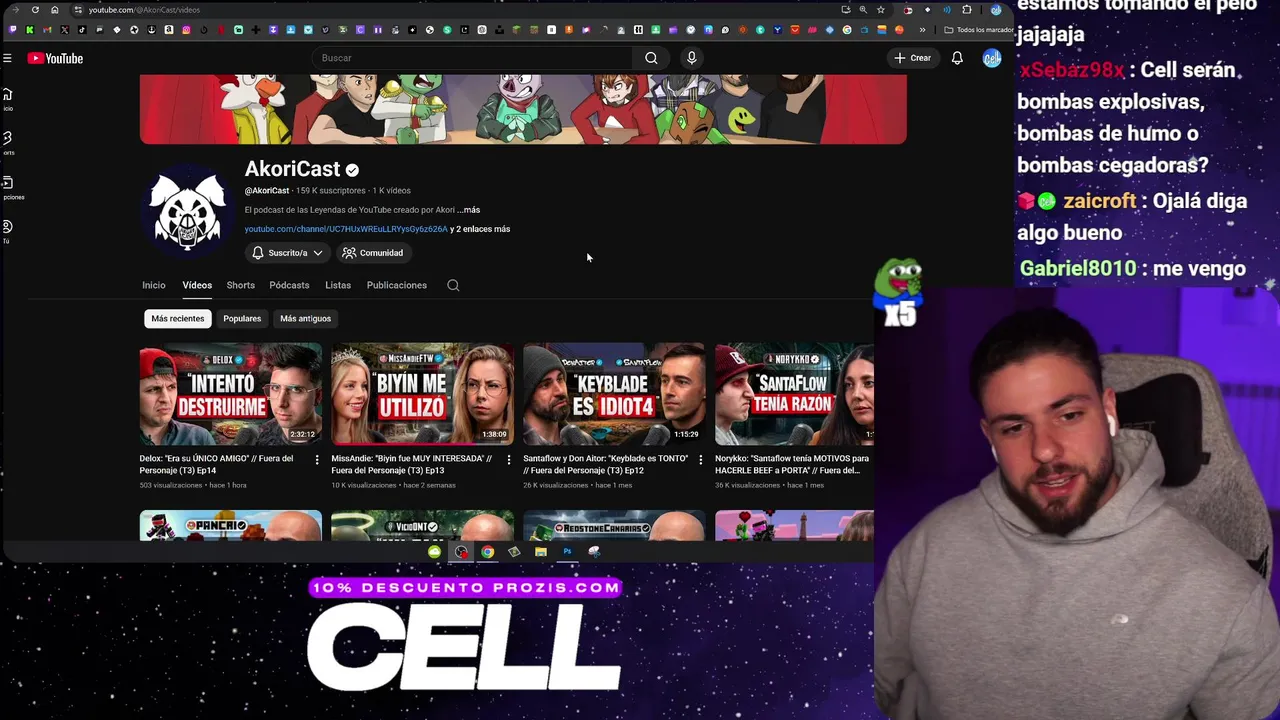Start voice search with microphone icon
Image resolution: width=1280 pixels, height=720 pixels.
pyautogui.click(x=691, y=58)
